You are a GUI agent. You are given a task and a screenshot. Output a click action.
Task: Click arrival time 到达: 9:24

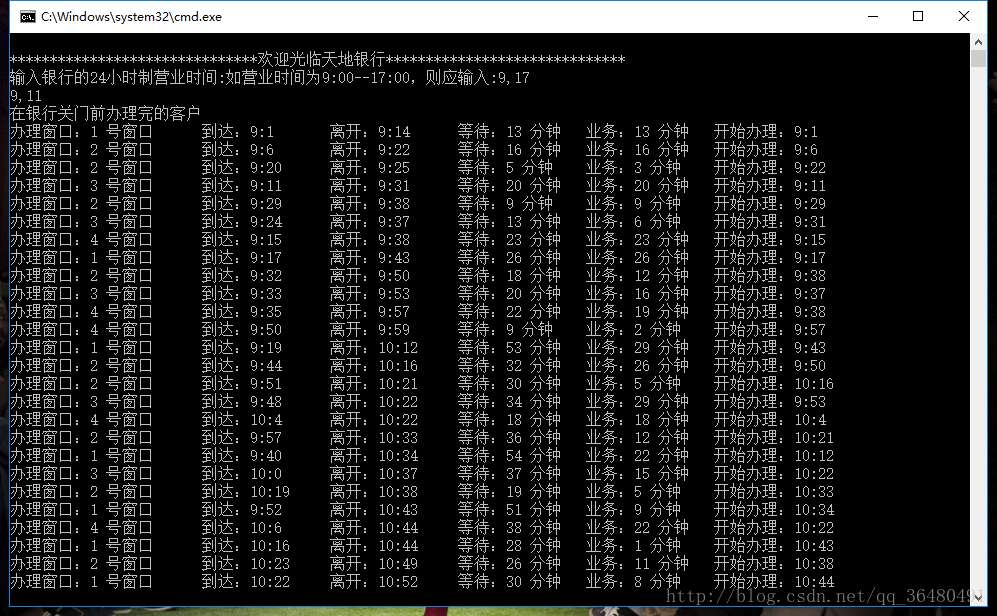click(x=242, y=222)
